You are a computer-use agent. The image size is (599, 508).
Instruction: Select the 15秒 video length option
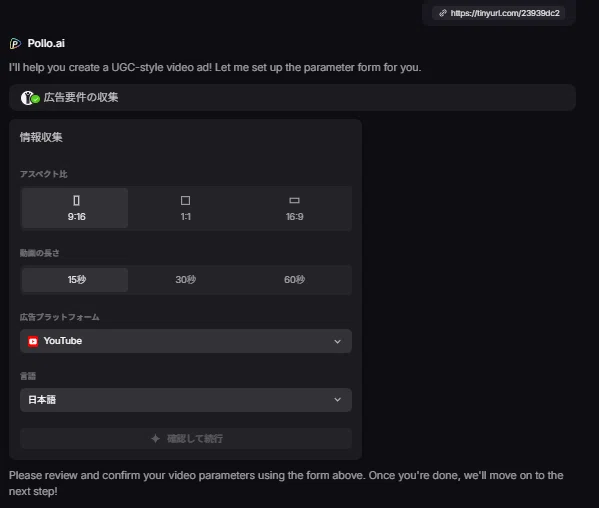75,280
